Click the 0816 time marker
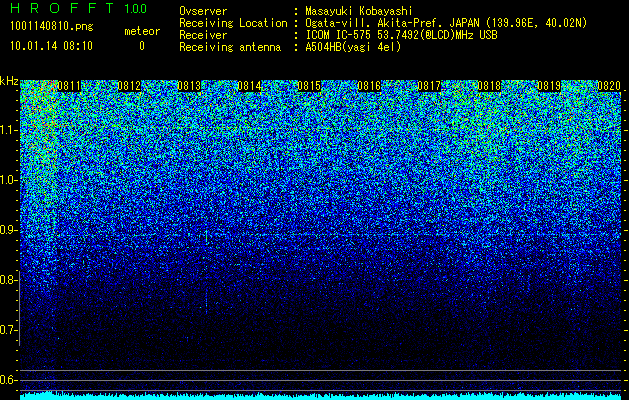 [369, 86]
